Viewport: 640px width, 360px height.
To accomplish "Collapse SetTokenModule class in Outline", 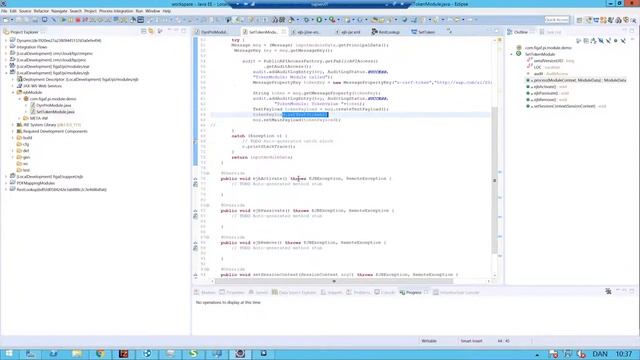I will point(511,54).
